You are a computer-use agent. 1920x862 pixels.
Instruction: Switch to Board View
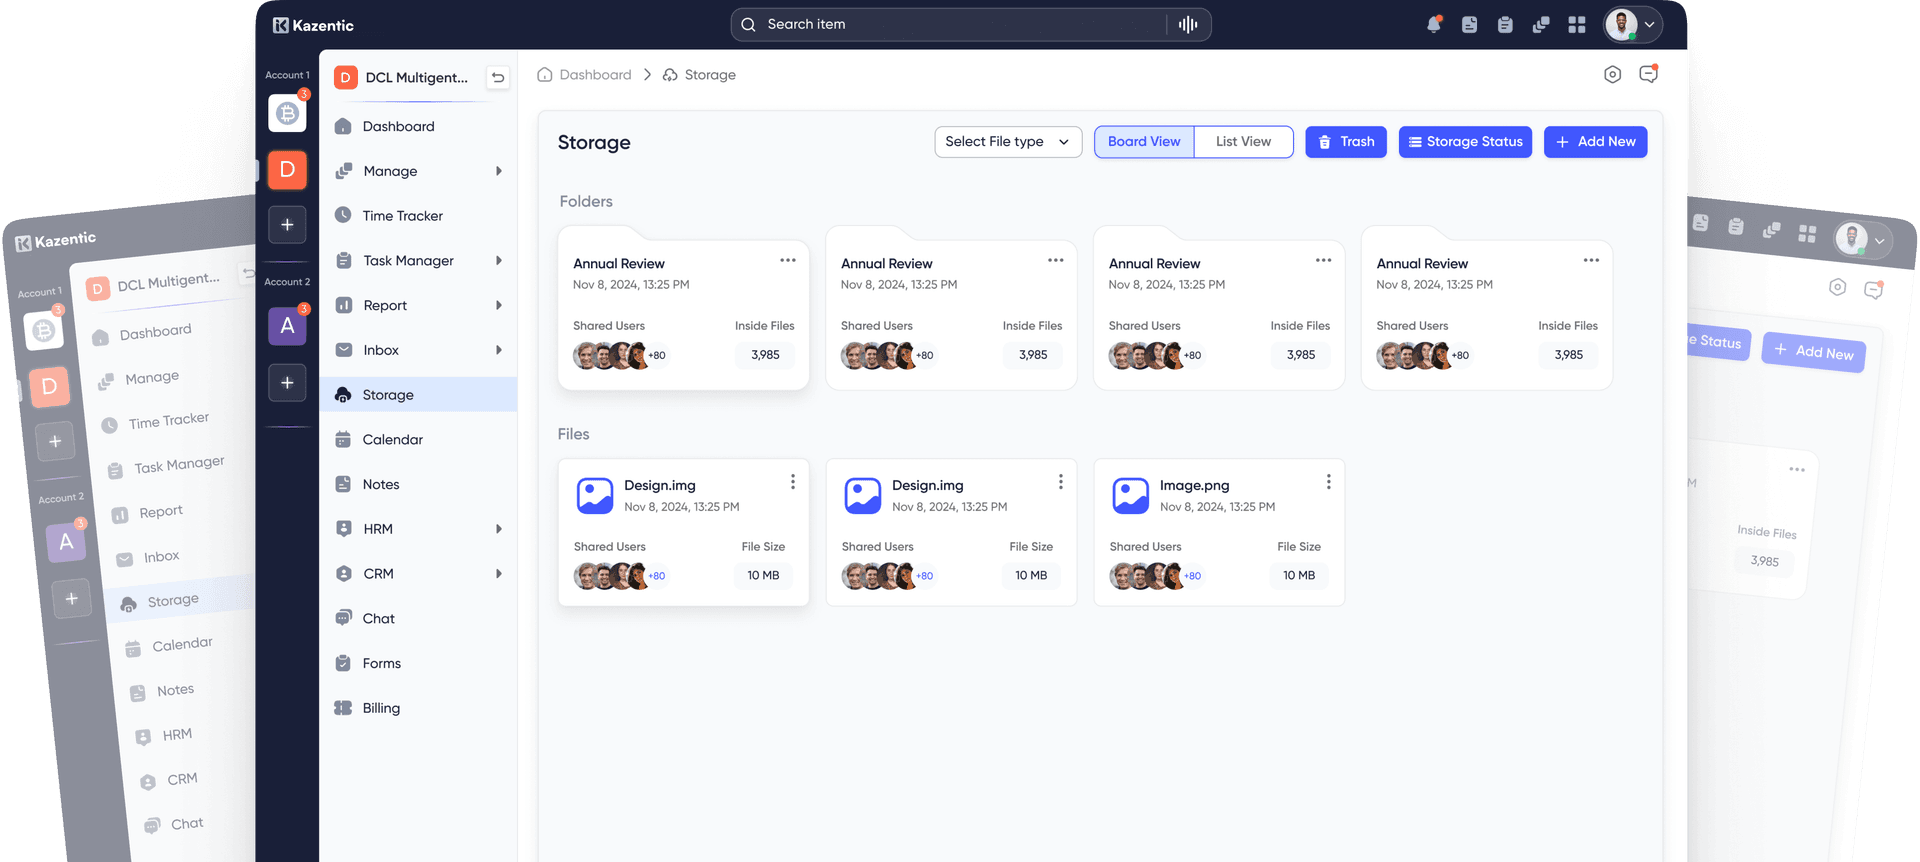1144,142
